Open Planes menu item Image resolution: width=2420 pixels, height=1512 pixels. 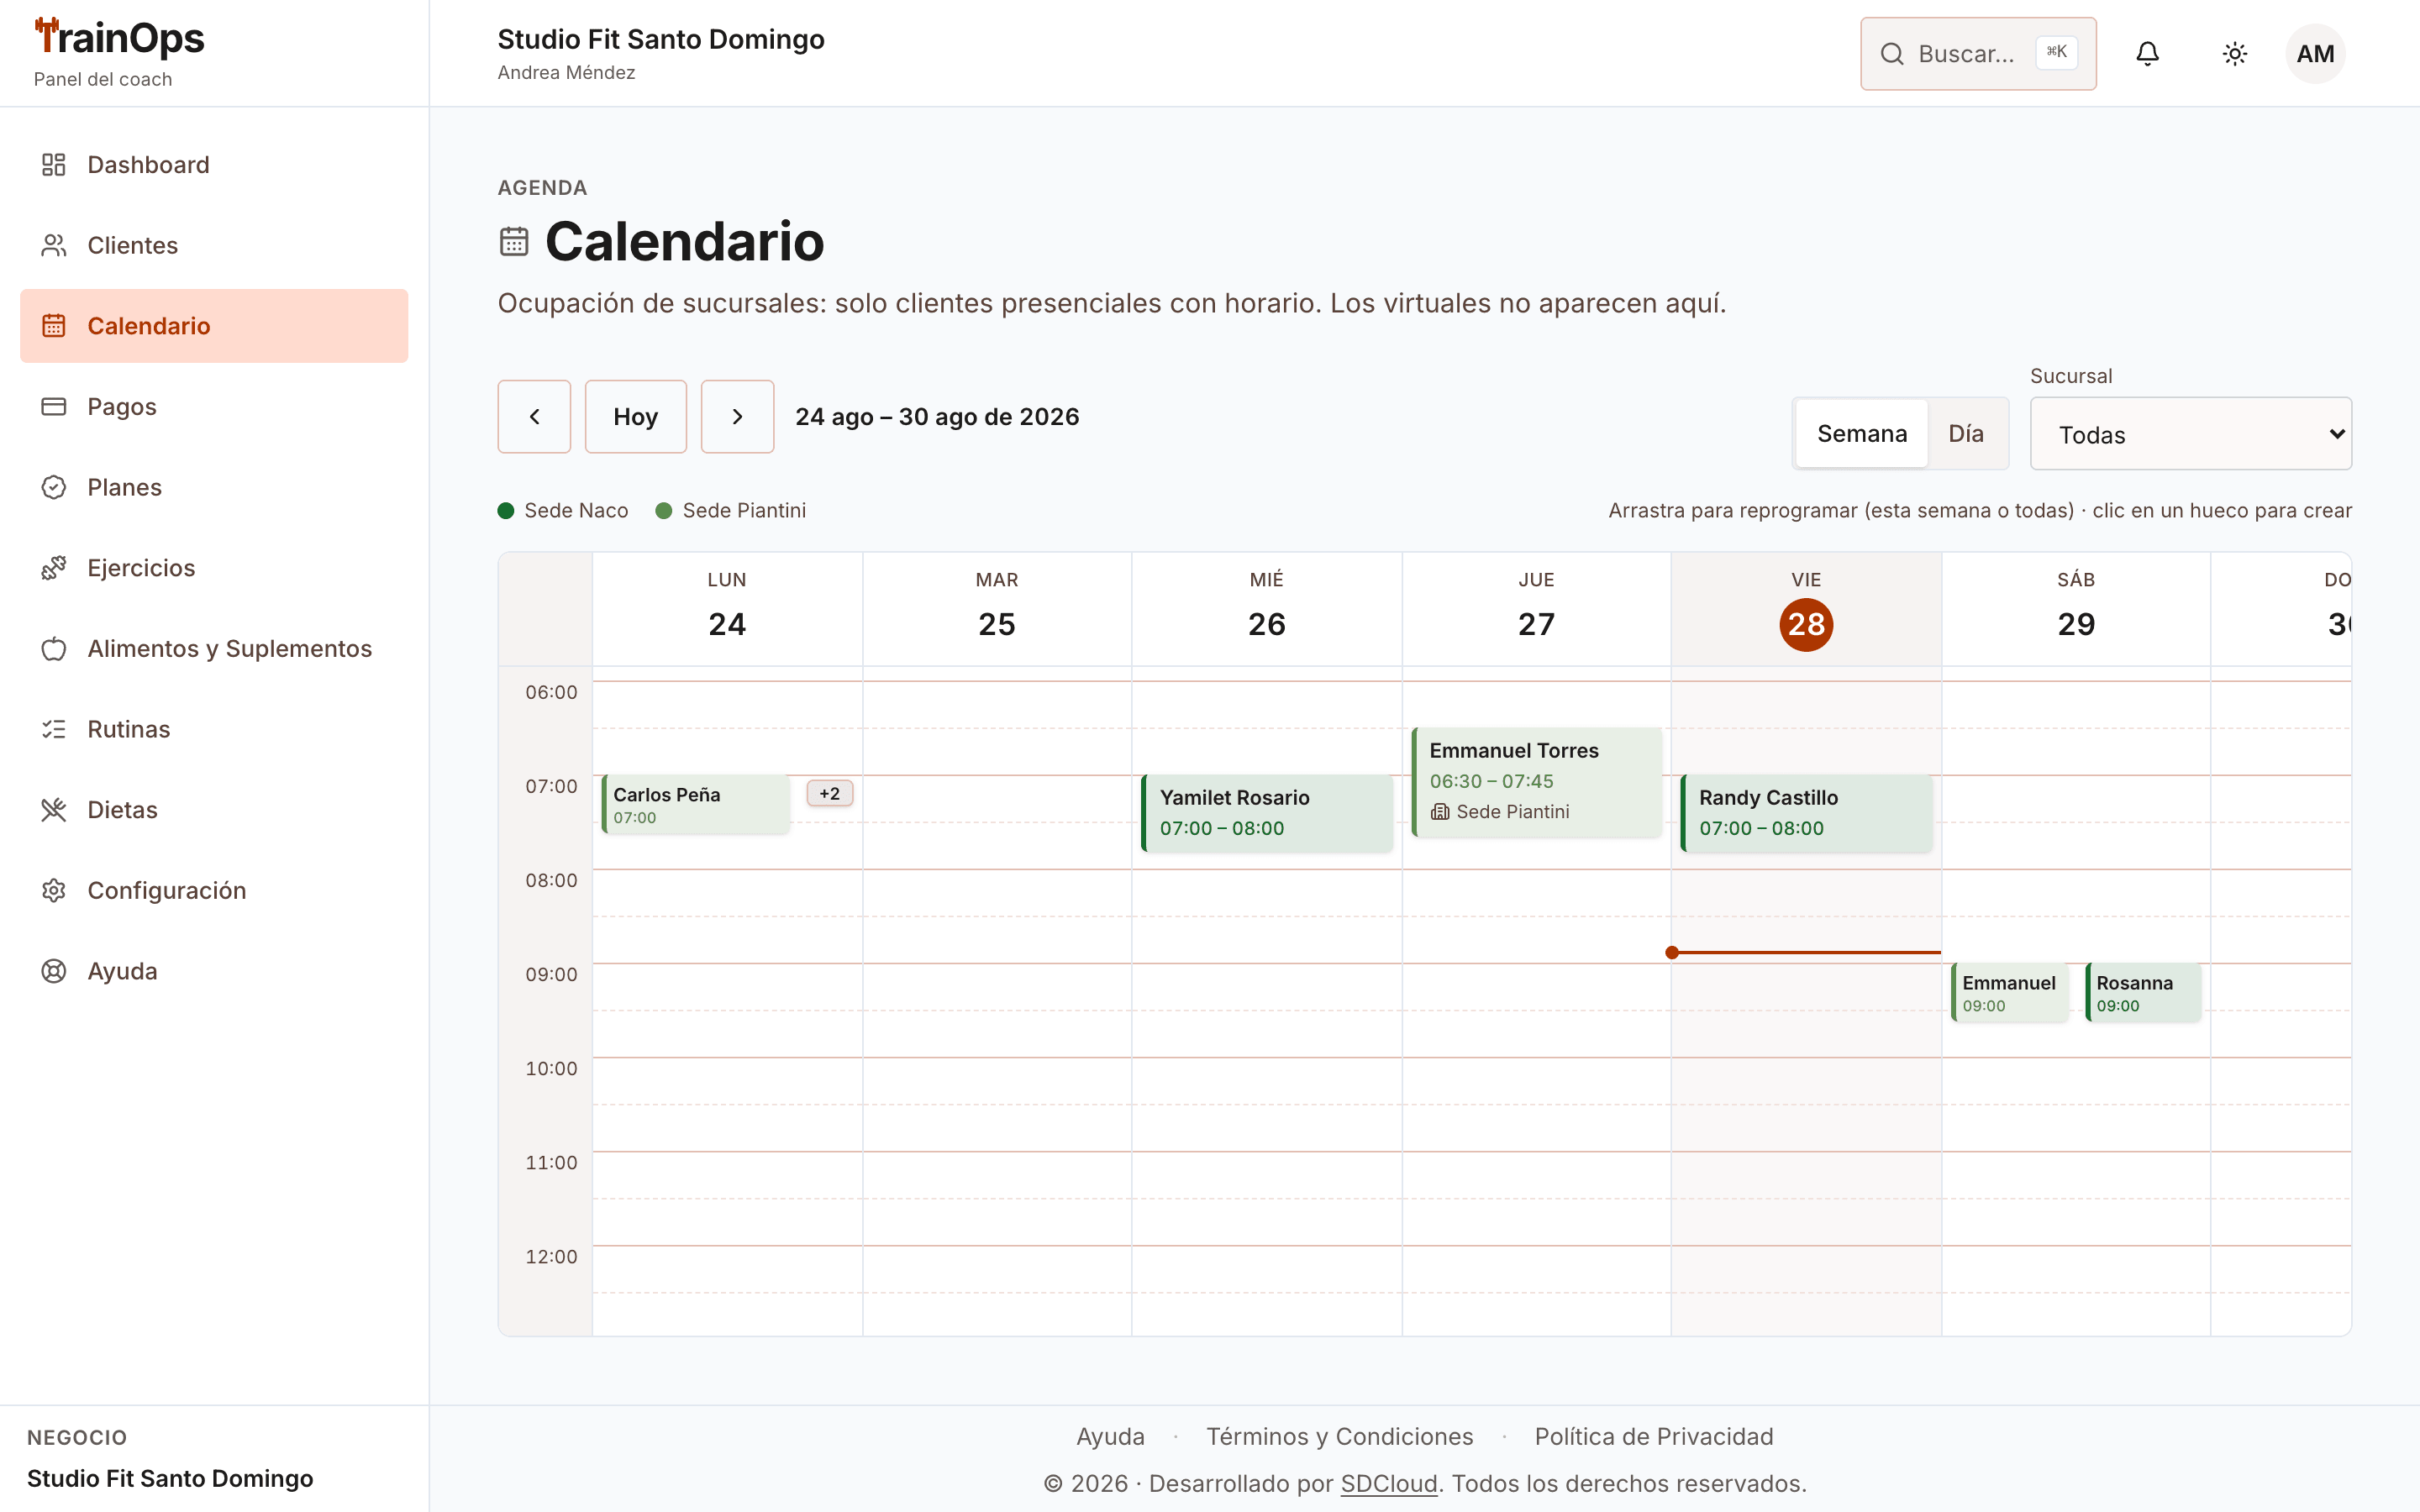[214, 487]
